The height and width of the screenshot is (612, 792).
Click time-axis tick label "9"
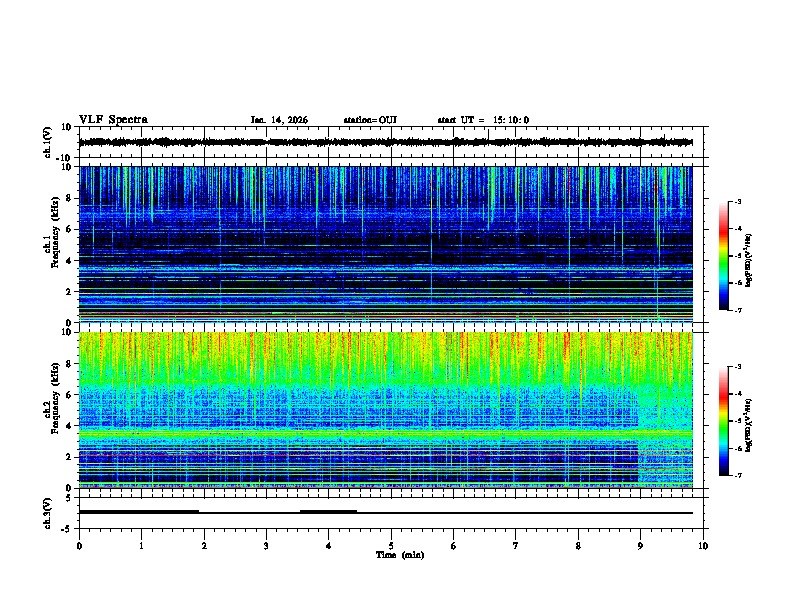pos(640,546)
